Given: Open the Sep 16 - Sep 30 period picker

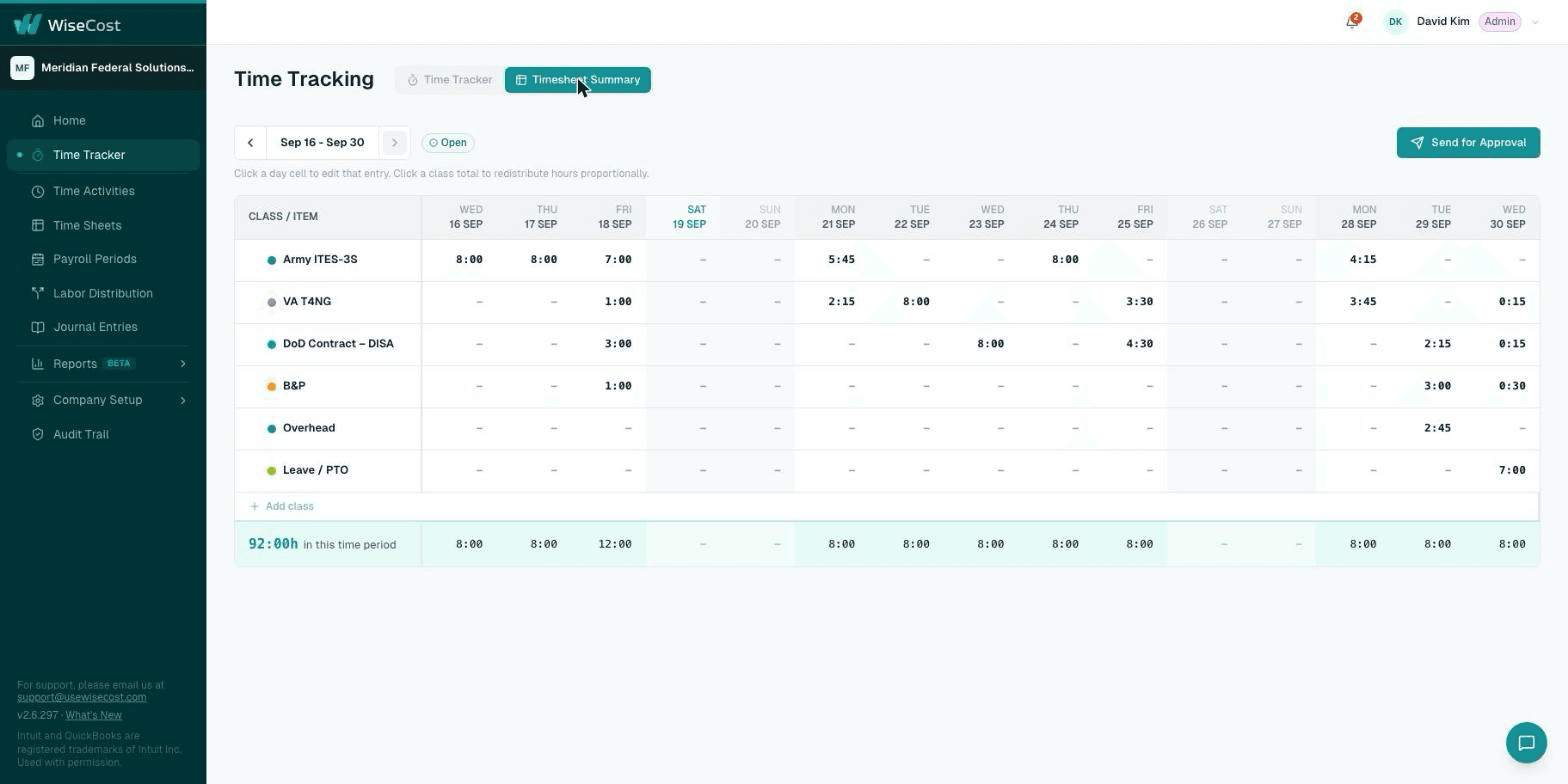Looking at the screenshot, I should click(x=322, y=143).
